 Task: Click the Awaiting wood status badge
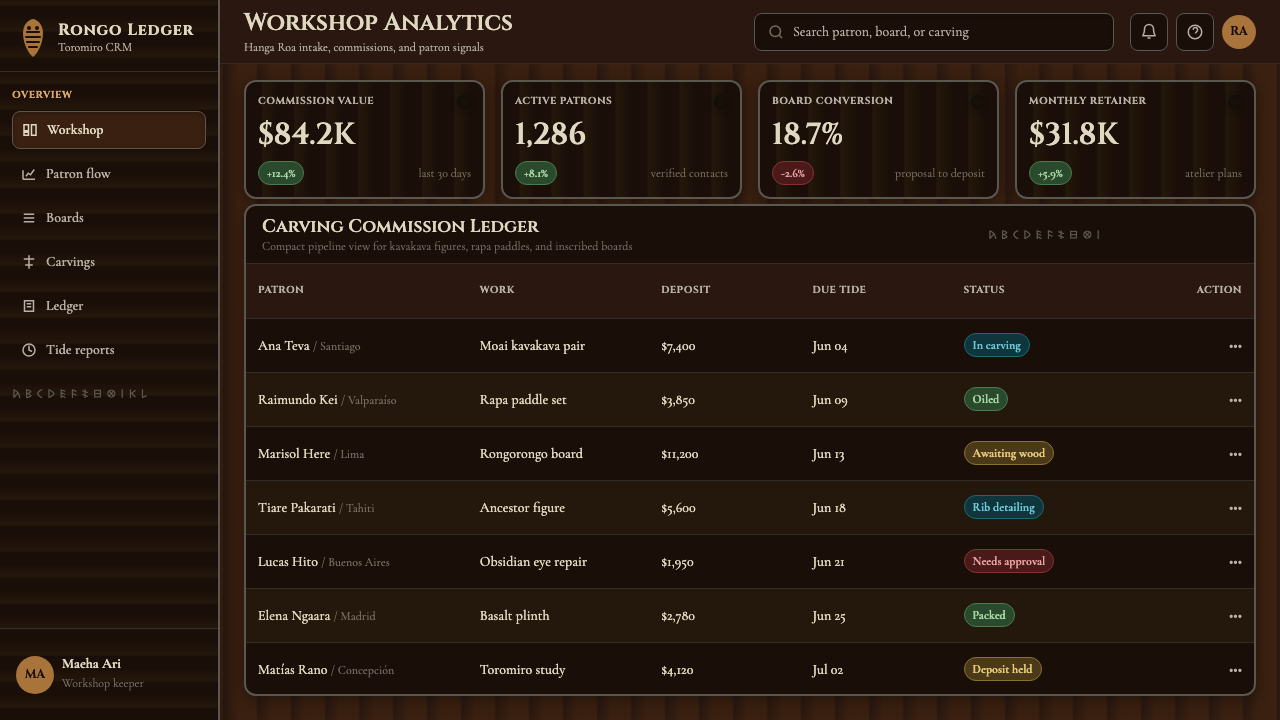(x=1008, y=453)
